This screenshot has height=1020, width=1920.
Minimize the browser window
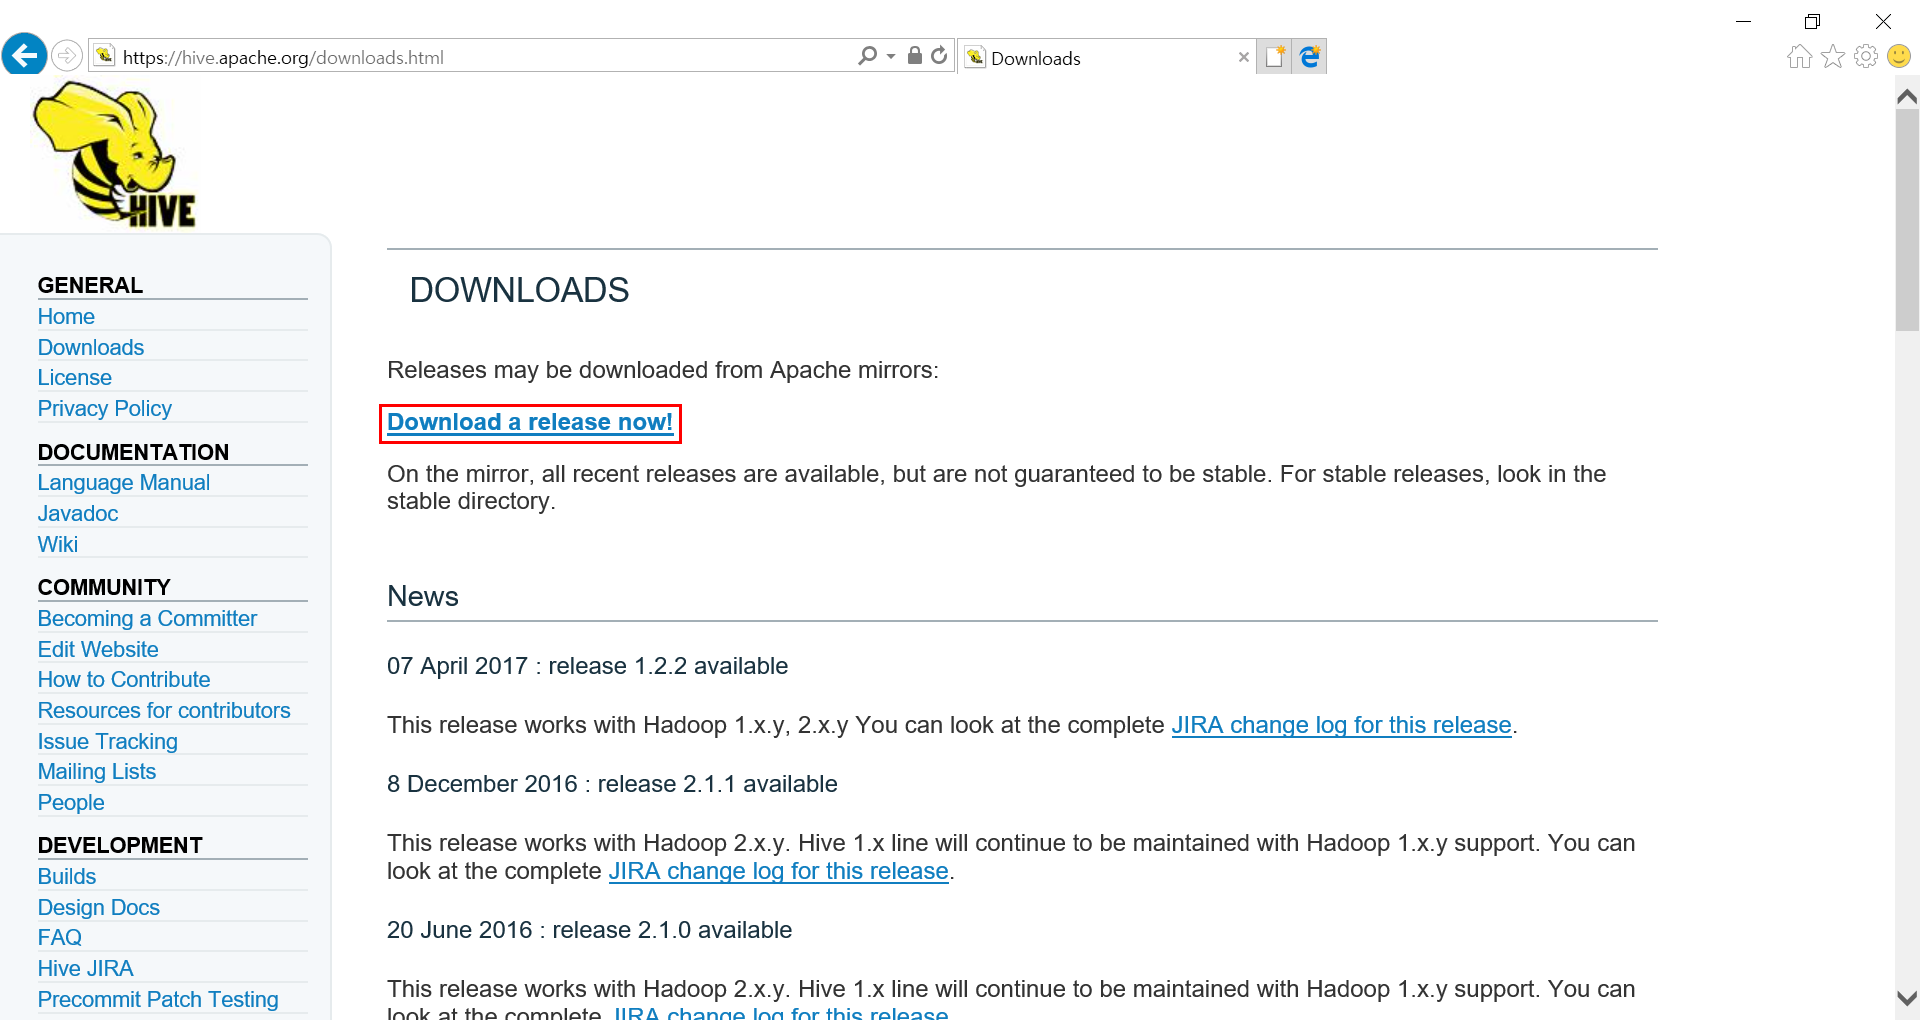(1744, 21)
